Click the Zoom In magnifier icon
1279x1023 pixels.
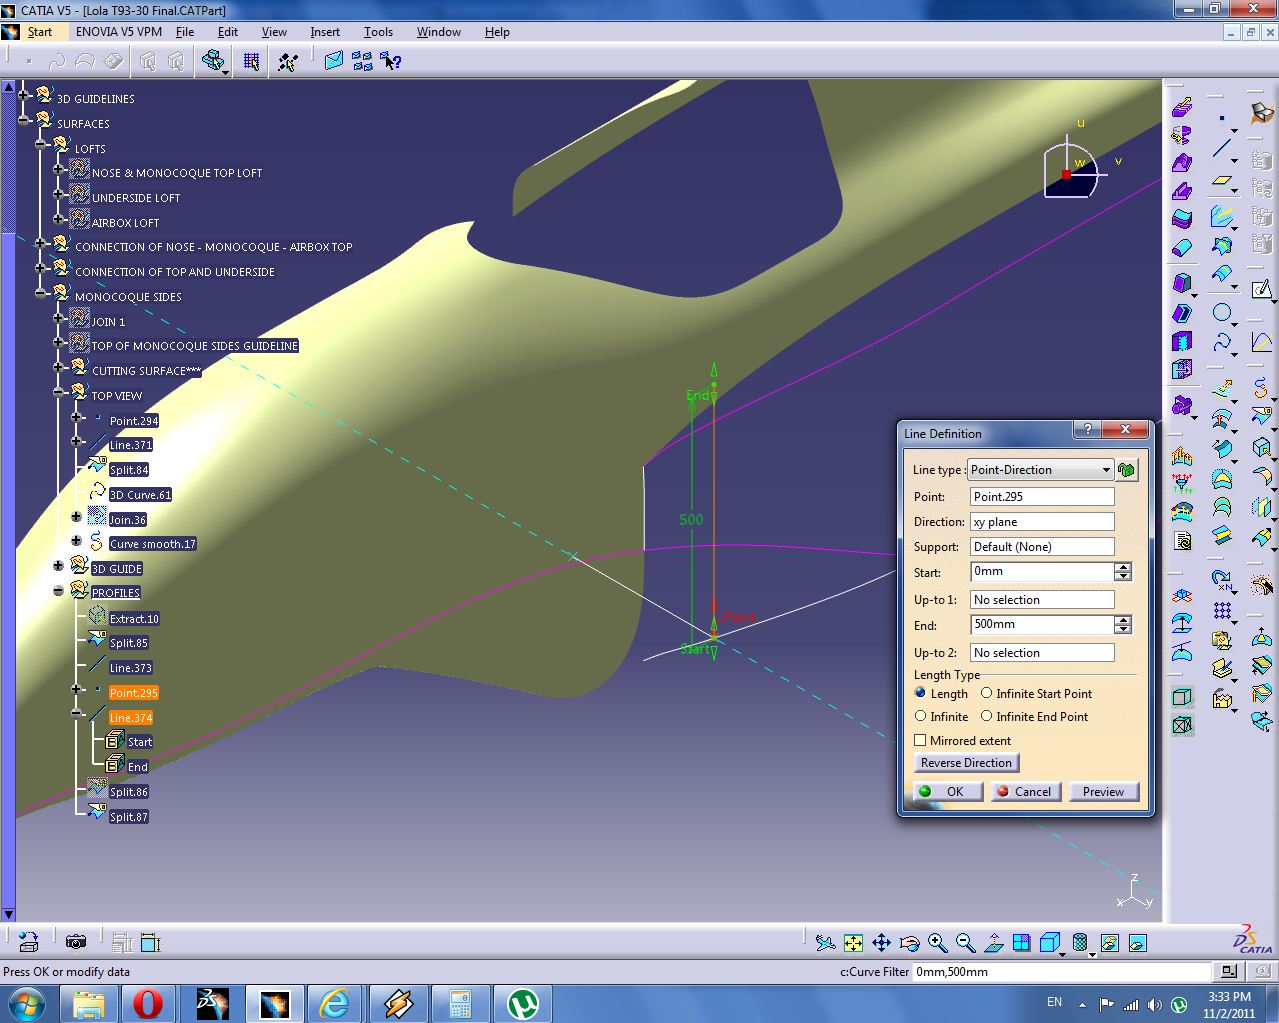[x=937, y=942]
